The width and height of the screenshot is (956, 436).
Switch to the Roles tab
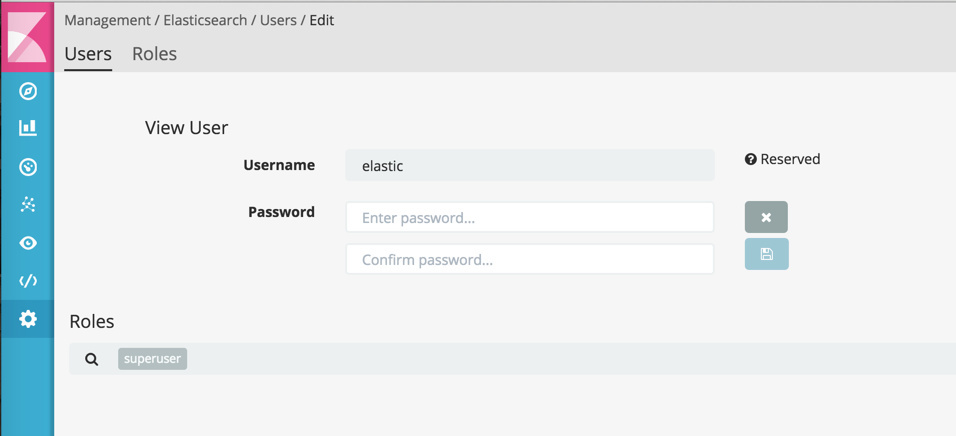(x=154, y=54)
